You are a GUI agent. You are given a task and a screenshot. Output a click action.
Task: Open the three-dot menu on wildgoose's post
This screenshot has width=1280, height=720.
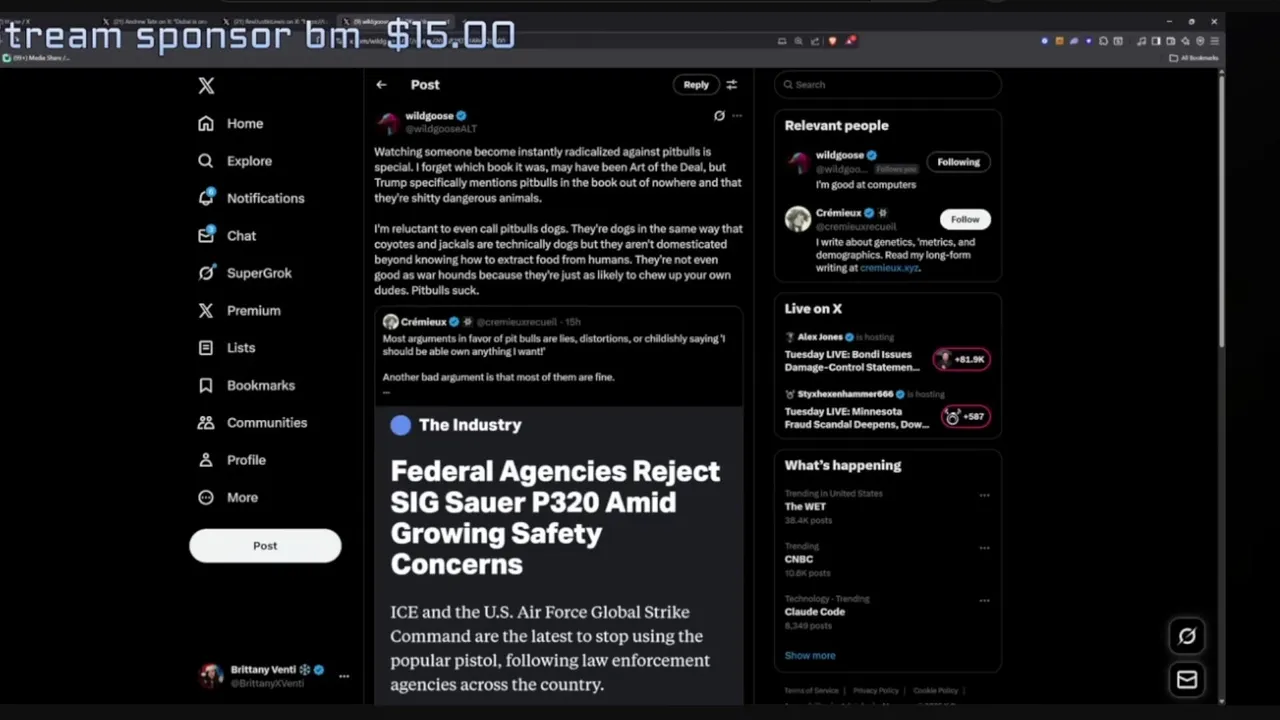(x=737, y=116)
